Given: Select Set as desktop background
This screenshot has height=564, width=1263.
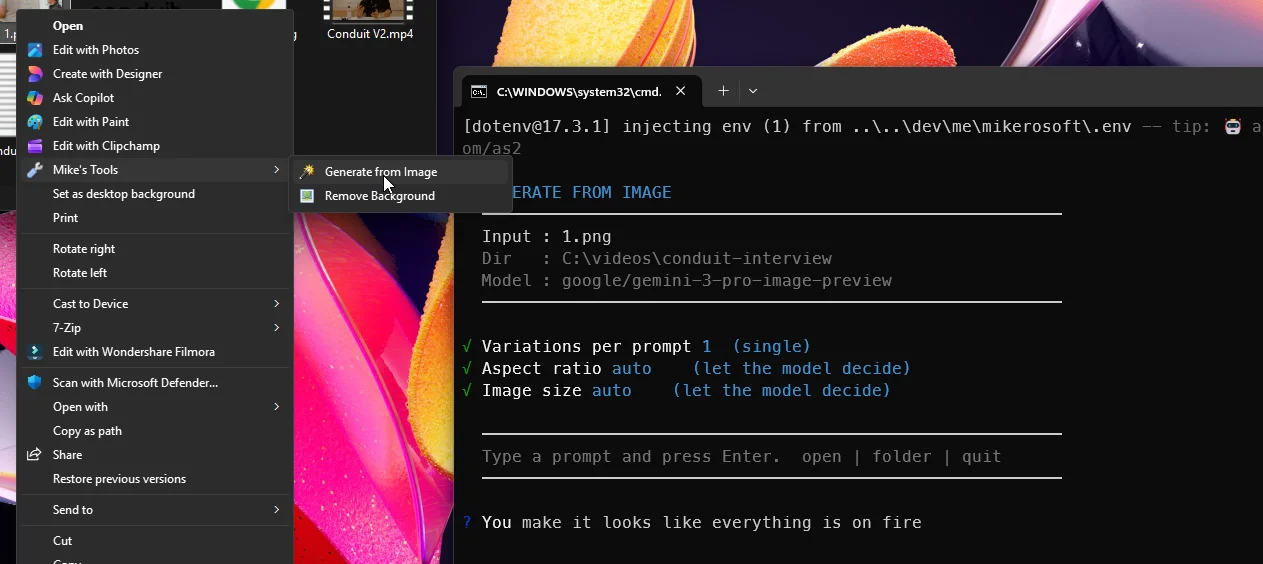Looking at the screenshot, I should 124,194.
